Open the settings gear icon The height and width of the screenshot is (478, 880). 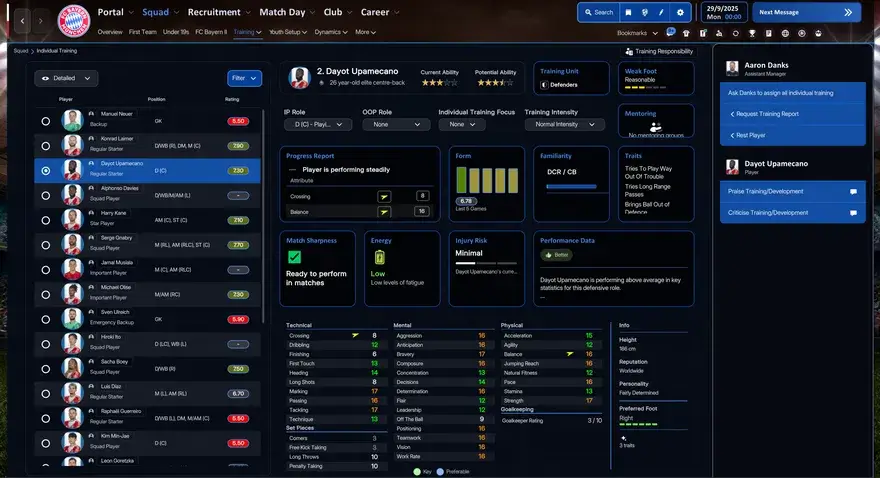(x=680, y=12)
